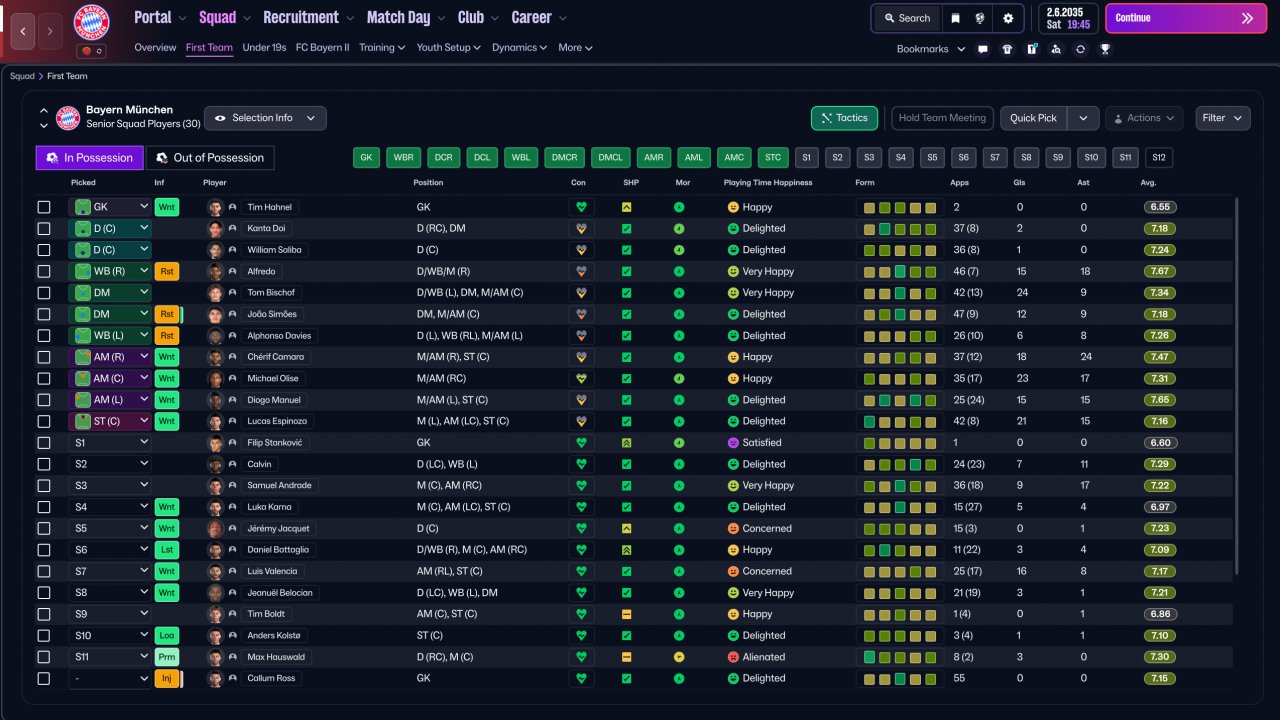The height and width of the screenshot is (720, 1280).
Task: Click Michael Olise's player portrait
Action: pos(215,379)
